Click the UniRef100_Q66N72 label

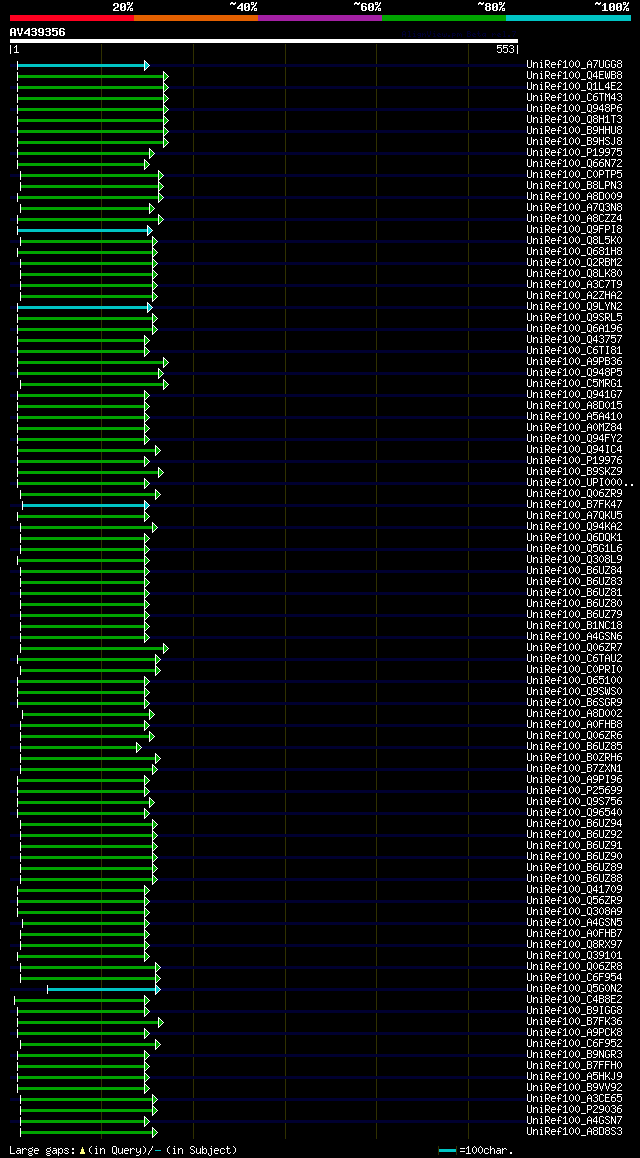point(574,163)
